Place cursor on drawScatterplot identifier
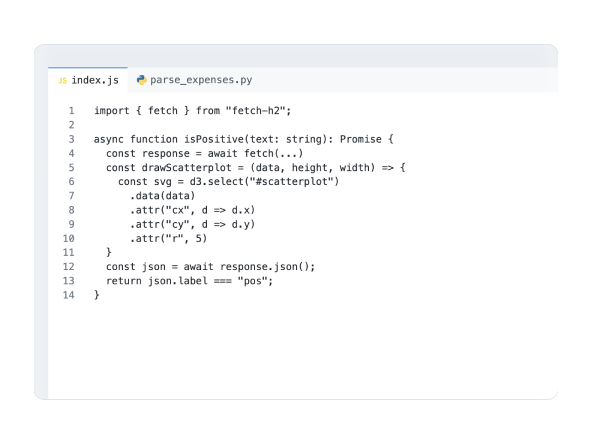Screen dimensions: 592x444 (187, 167)
